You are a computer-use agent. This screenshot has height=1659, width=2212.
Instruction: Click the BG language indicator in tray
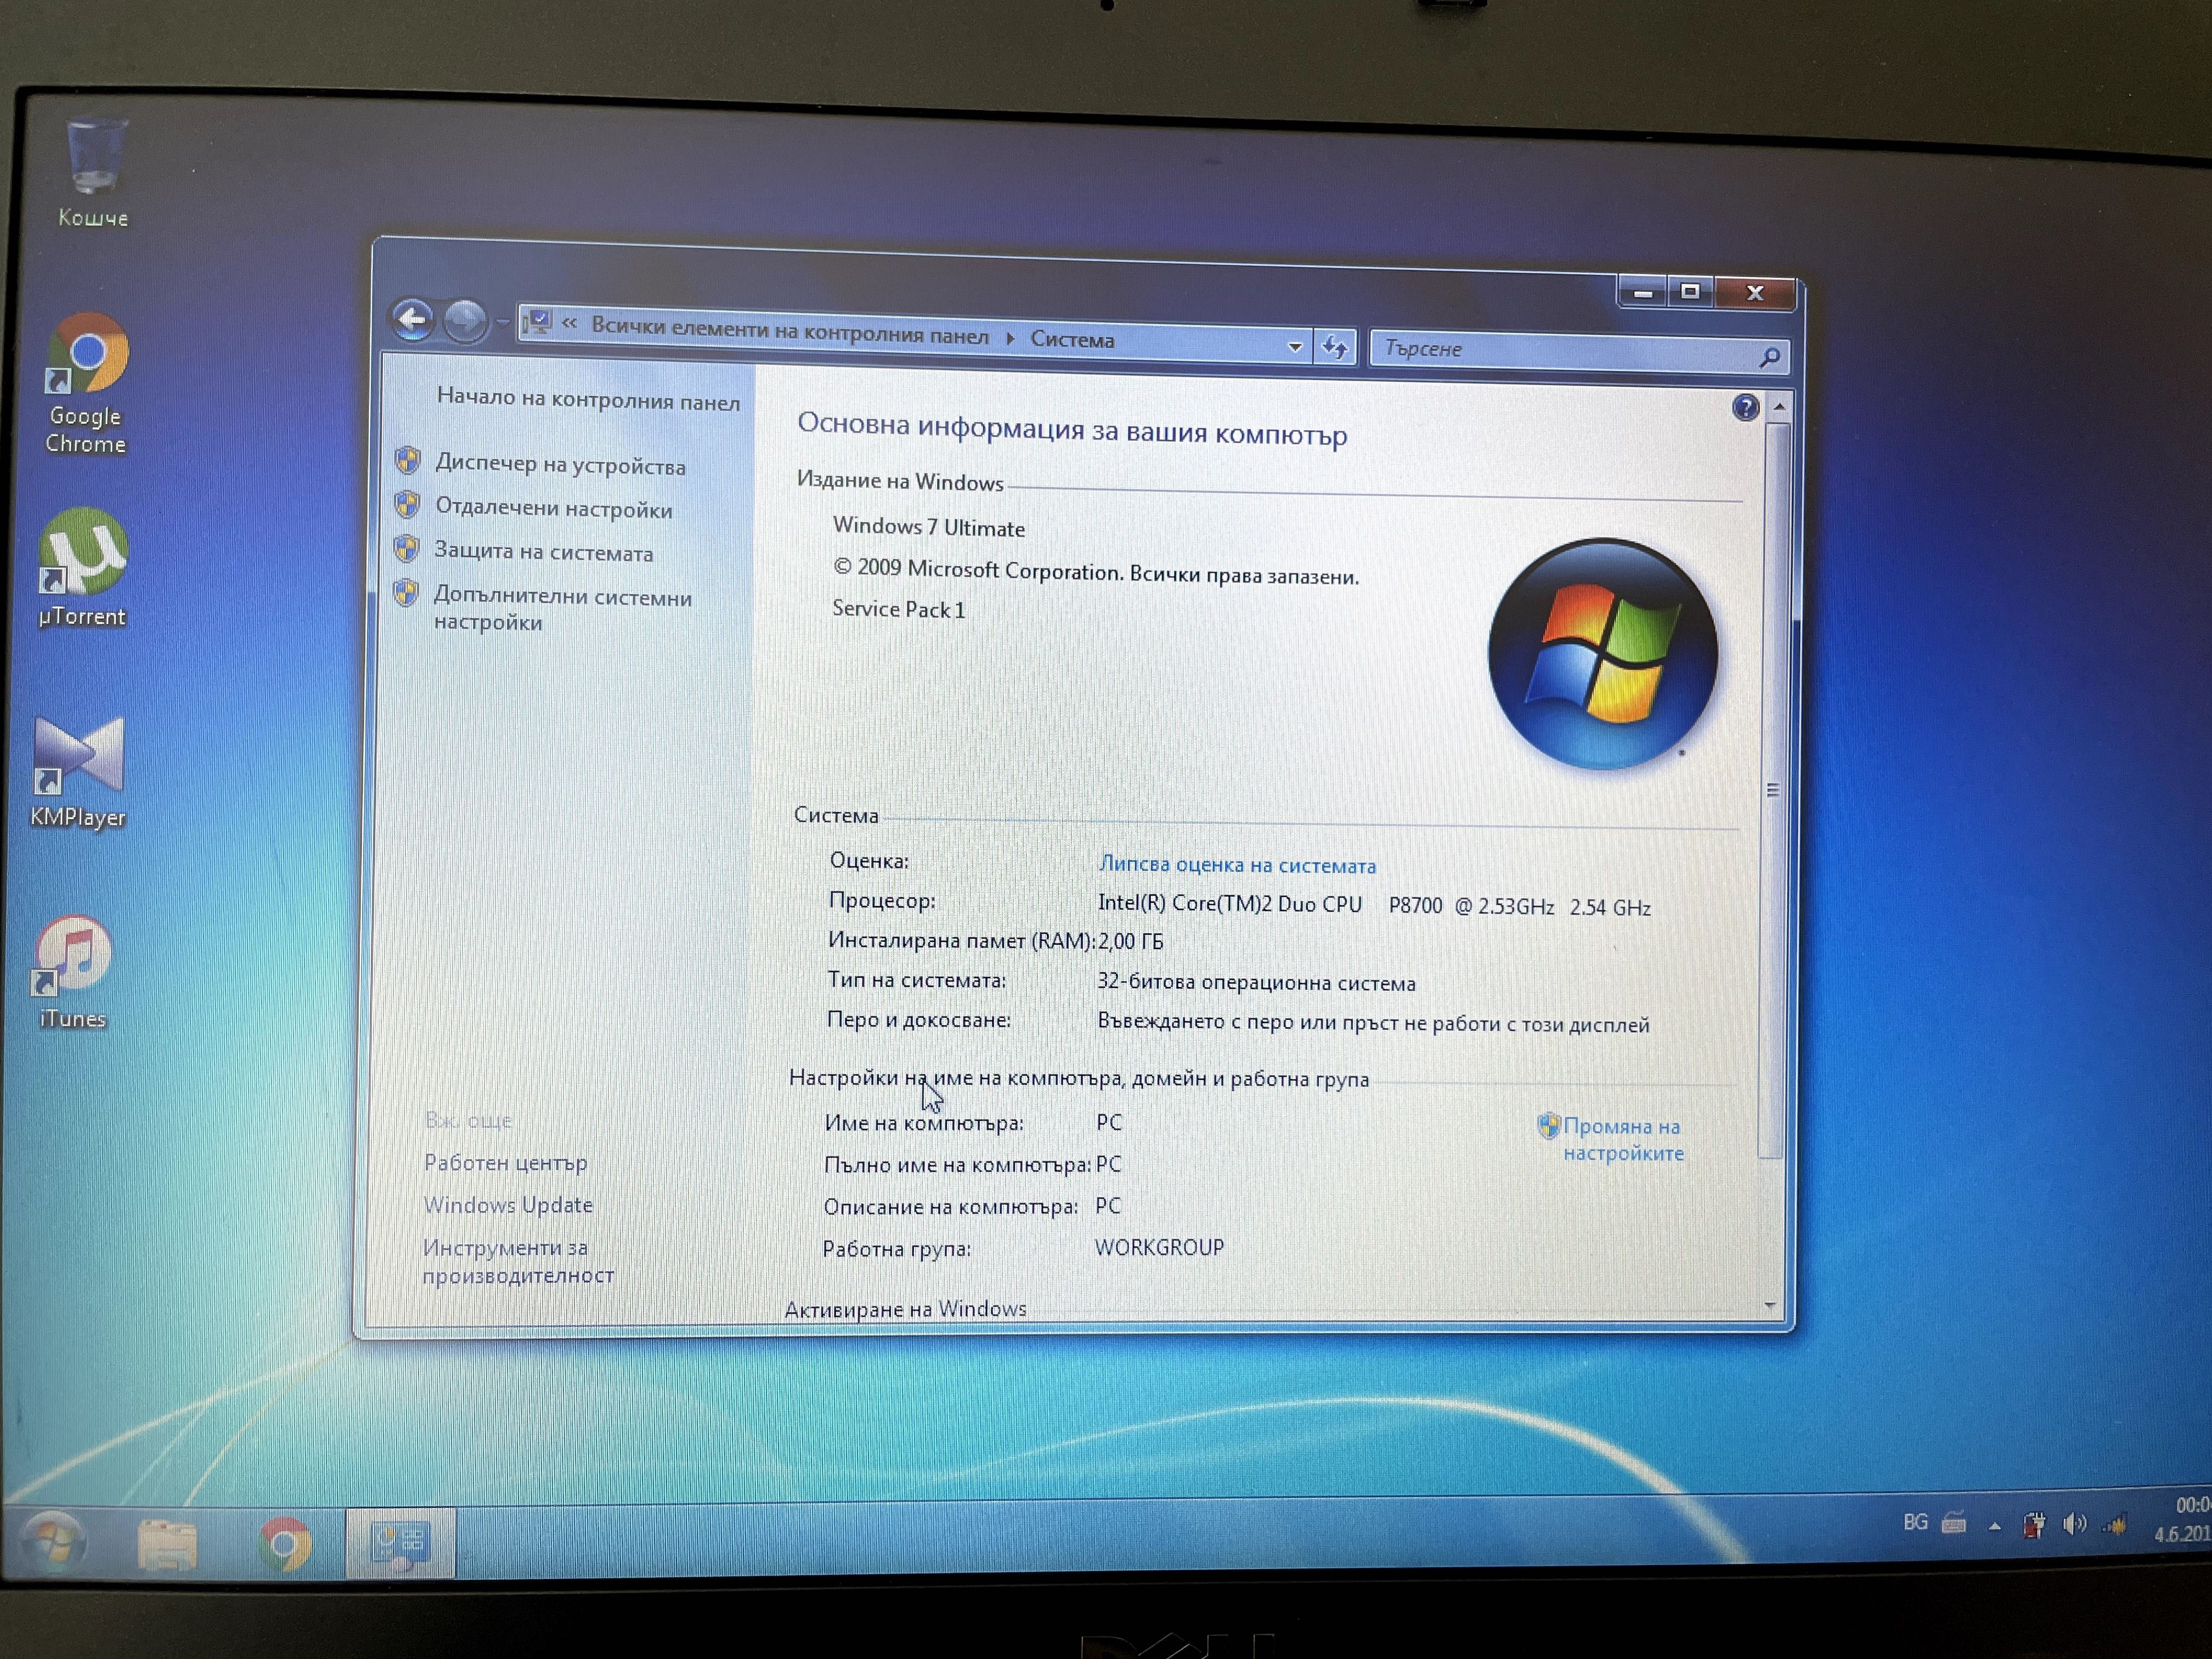point(1915,1522)
